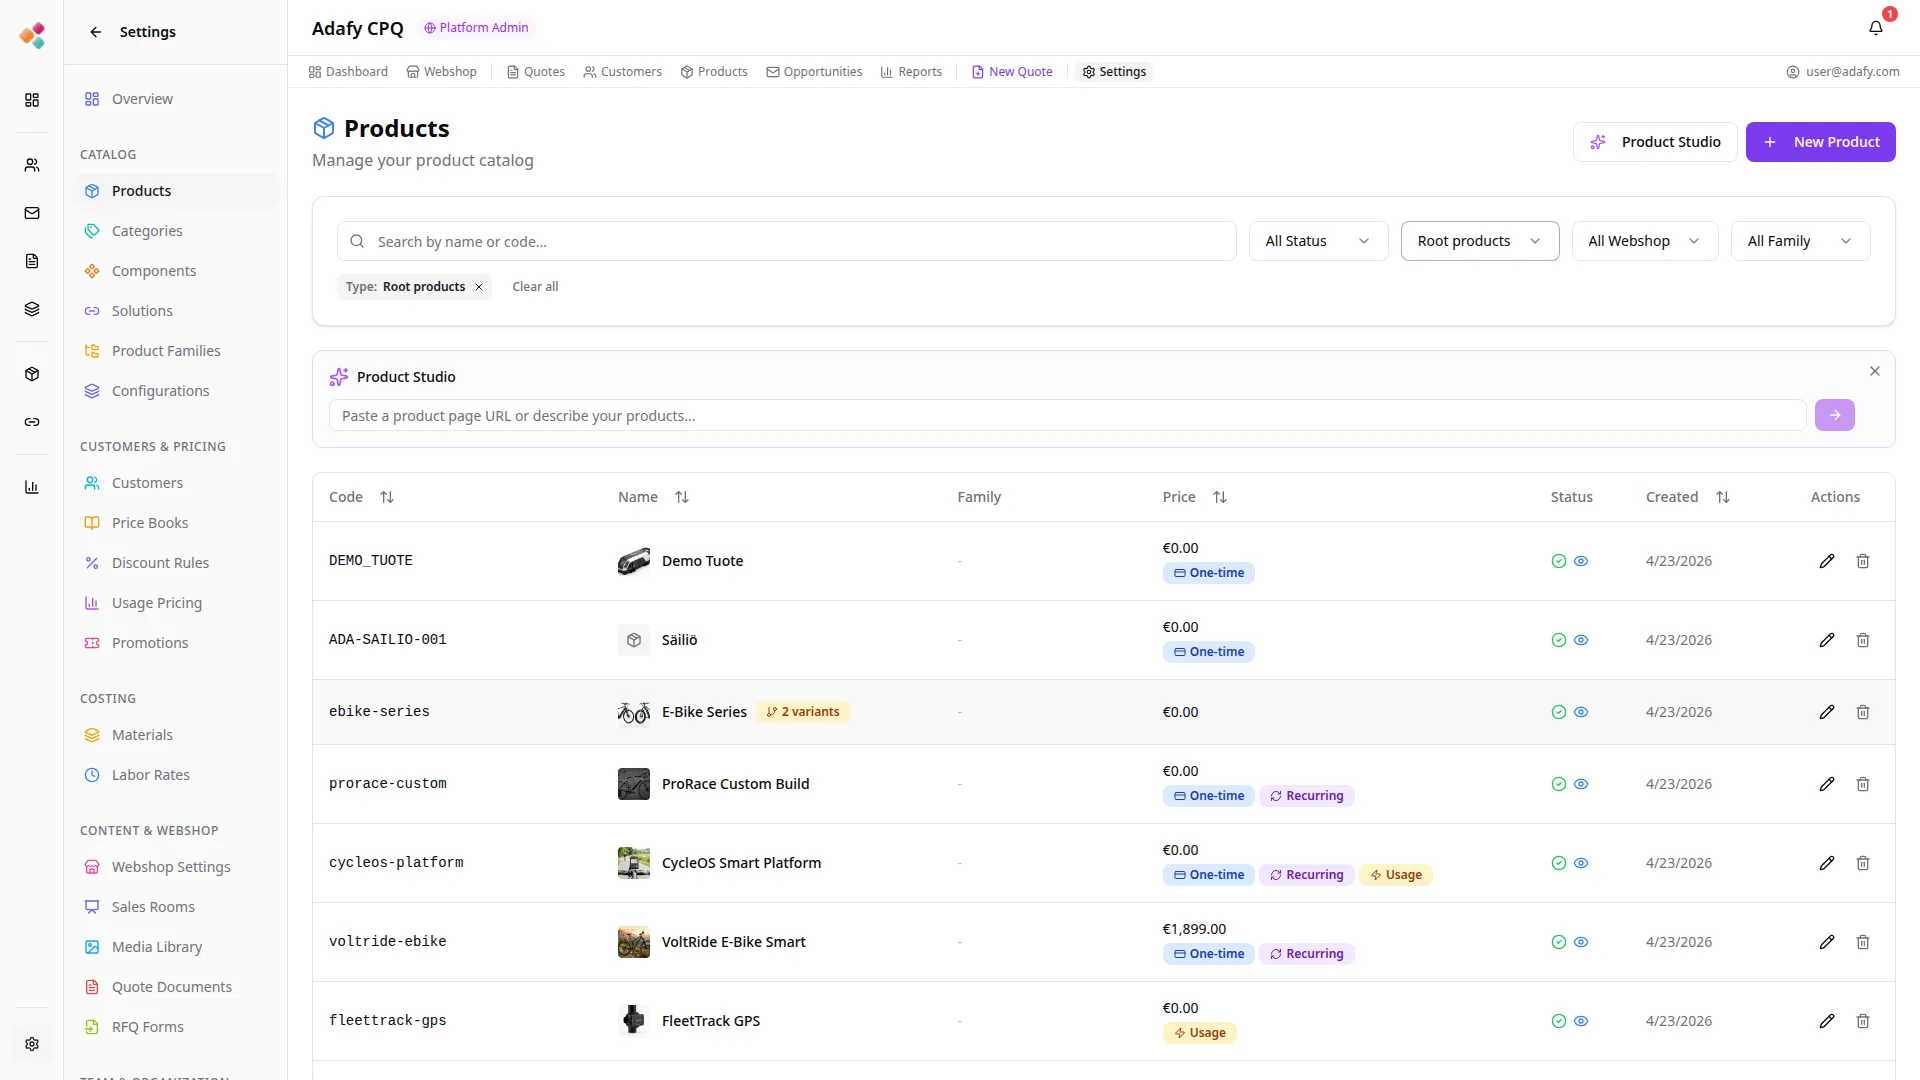Submit Product Studio prompt with arrow button

tap(1834, 415)
